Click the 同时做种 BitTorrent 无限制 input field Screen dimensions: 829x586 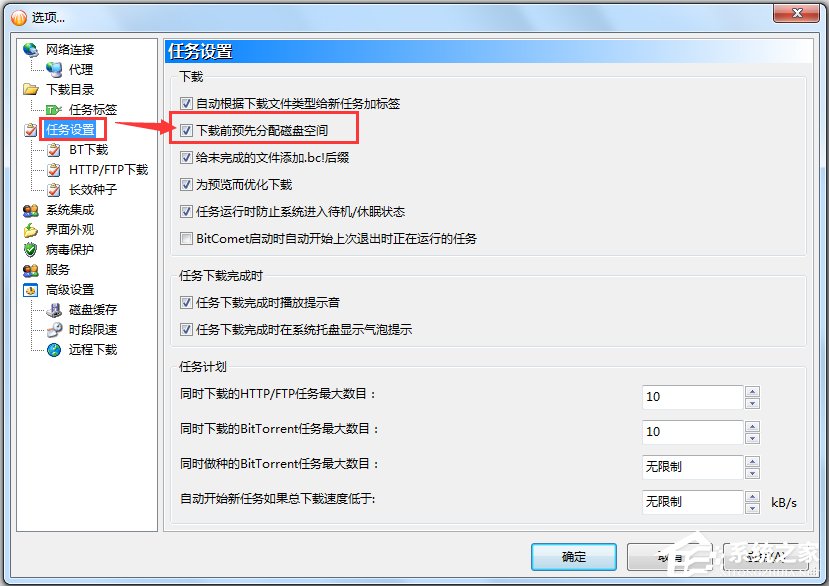[693, 467]
